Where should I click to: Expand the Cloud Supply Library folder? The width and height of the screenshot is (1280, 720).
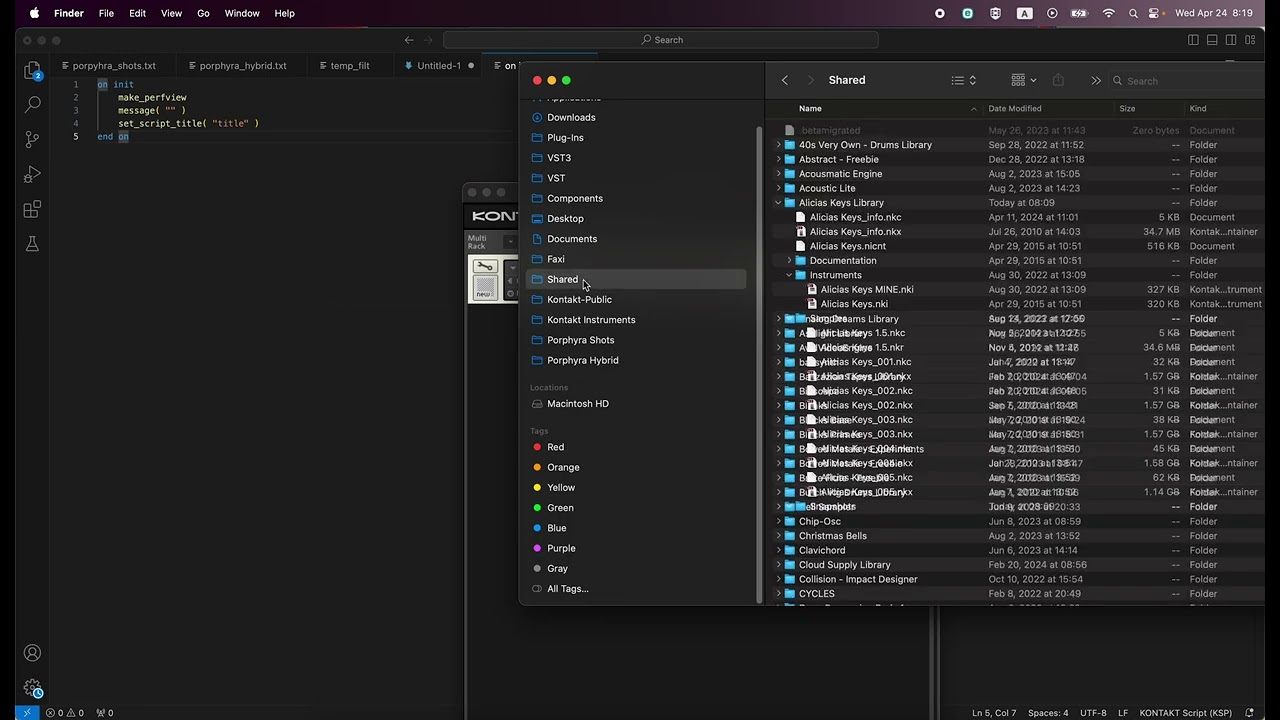coord(779,565)
